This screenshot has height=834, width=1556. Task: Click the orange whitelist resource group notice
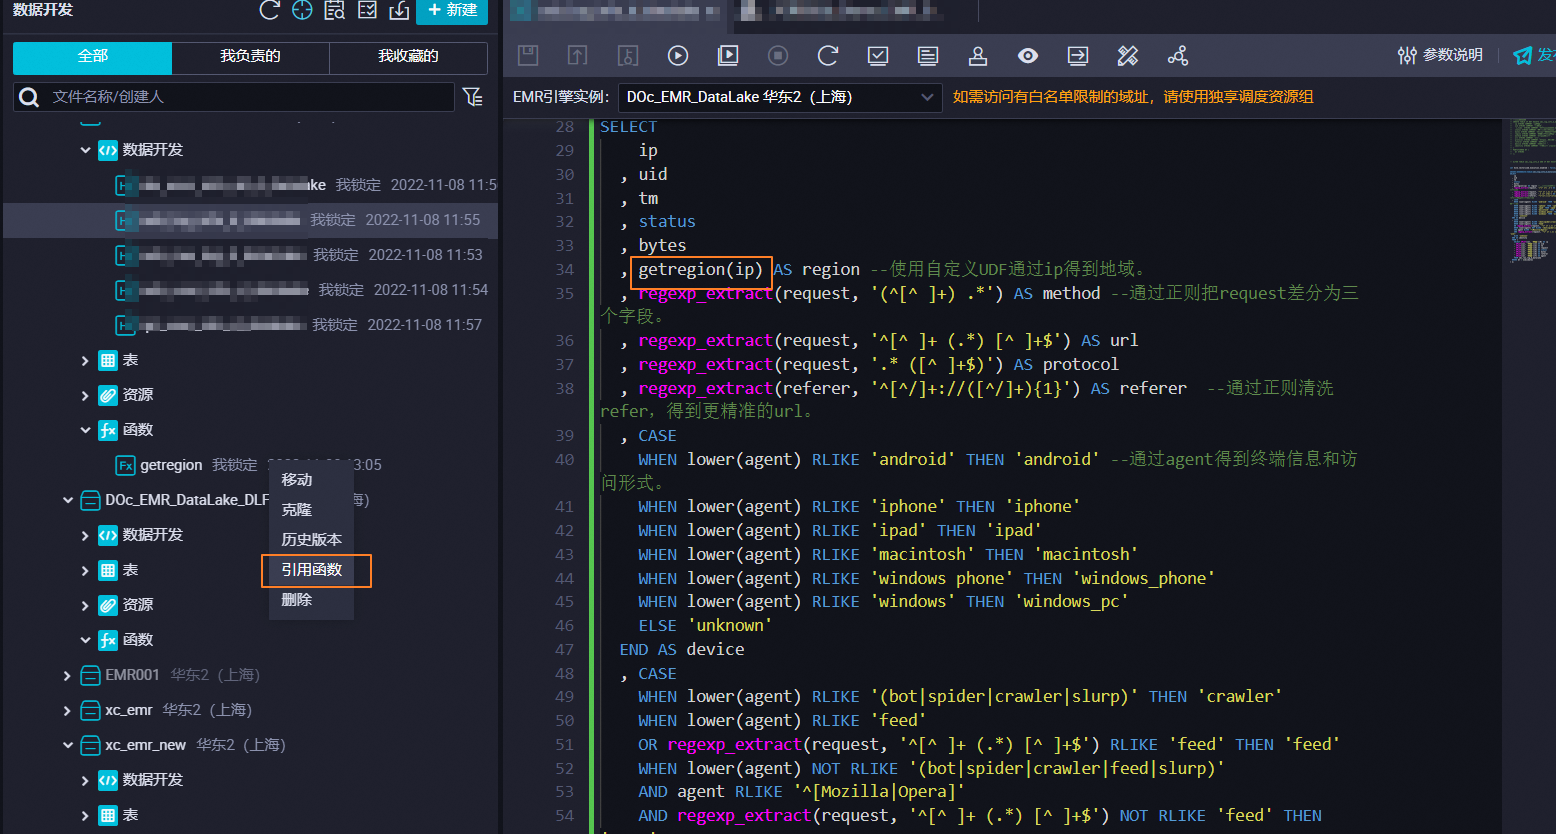click(1133, 97)
